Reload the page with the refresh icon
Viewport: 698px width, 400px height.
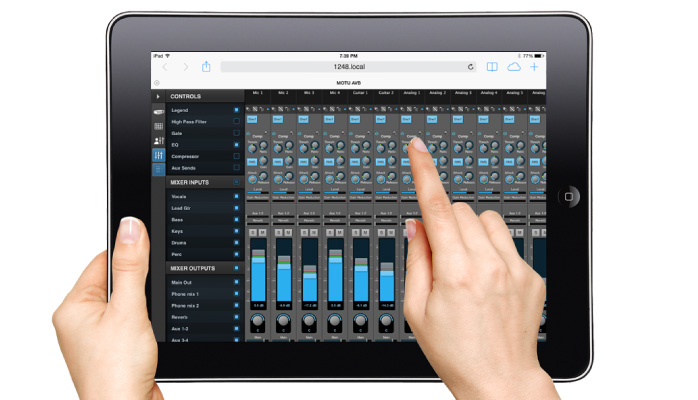[471, 67]
